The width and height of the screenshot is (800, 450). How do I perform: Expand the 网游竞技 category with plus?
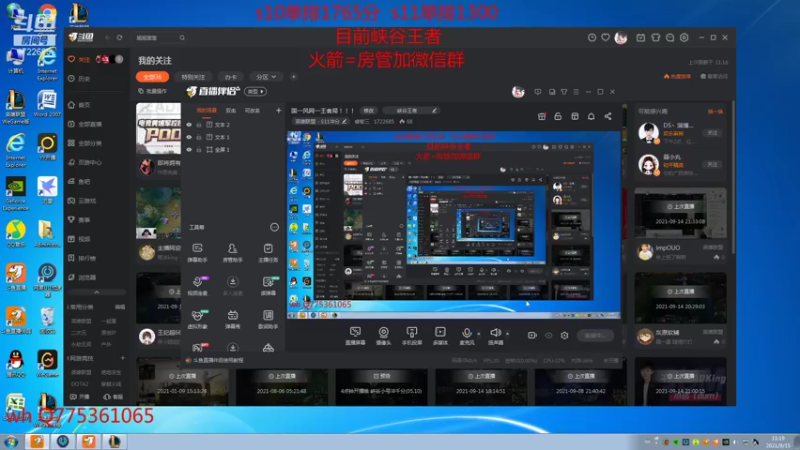pyautogui.click(x=122, y=358)
